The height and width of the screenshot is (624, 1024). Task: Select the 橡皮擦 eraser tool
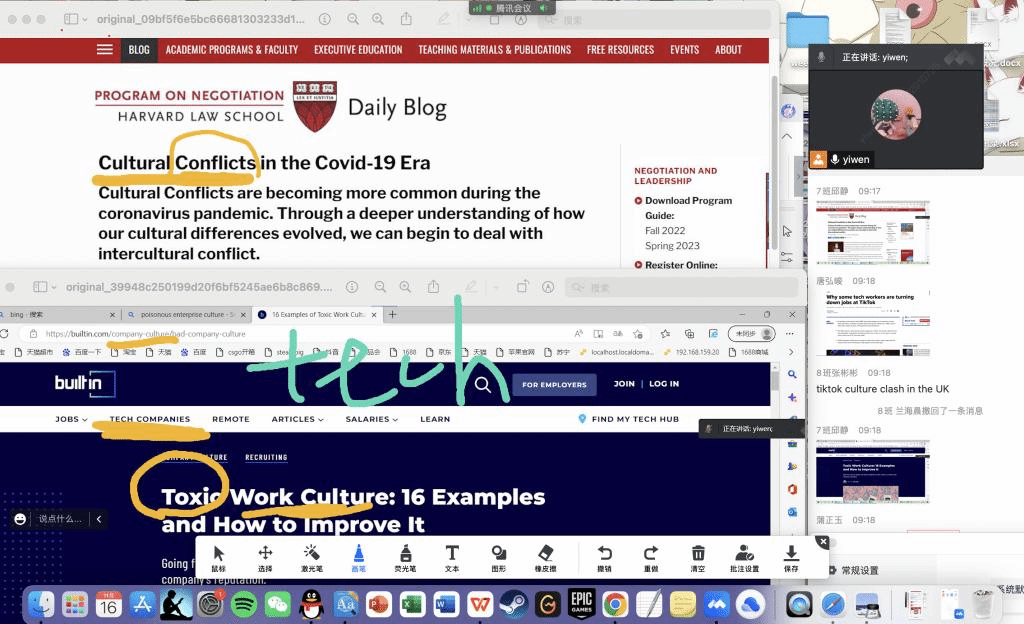(545, 559)
